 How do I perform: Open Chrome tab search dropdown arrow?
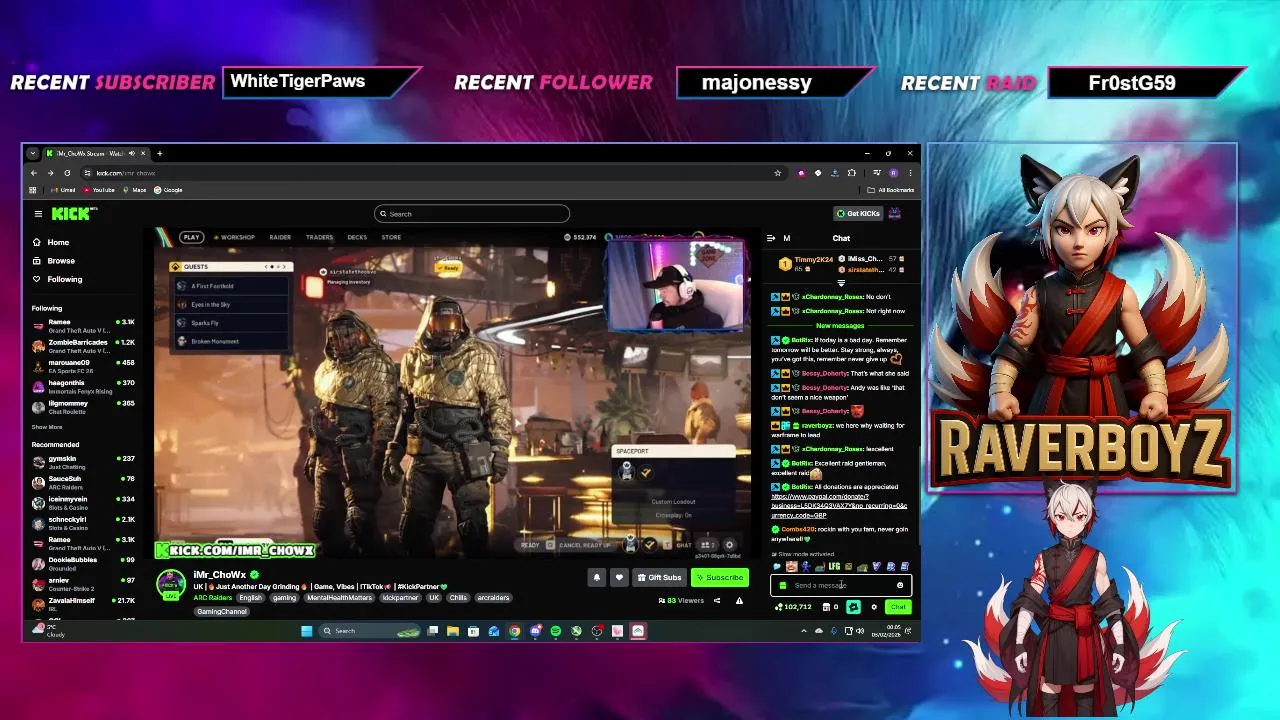click(x=33, y=154)
